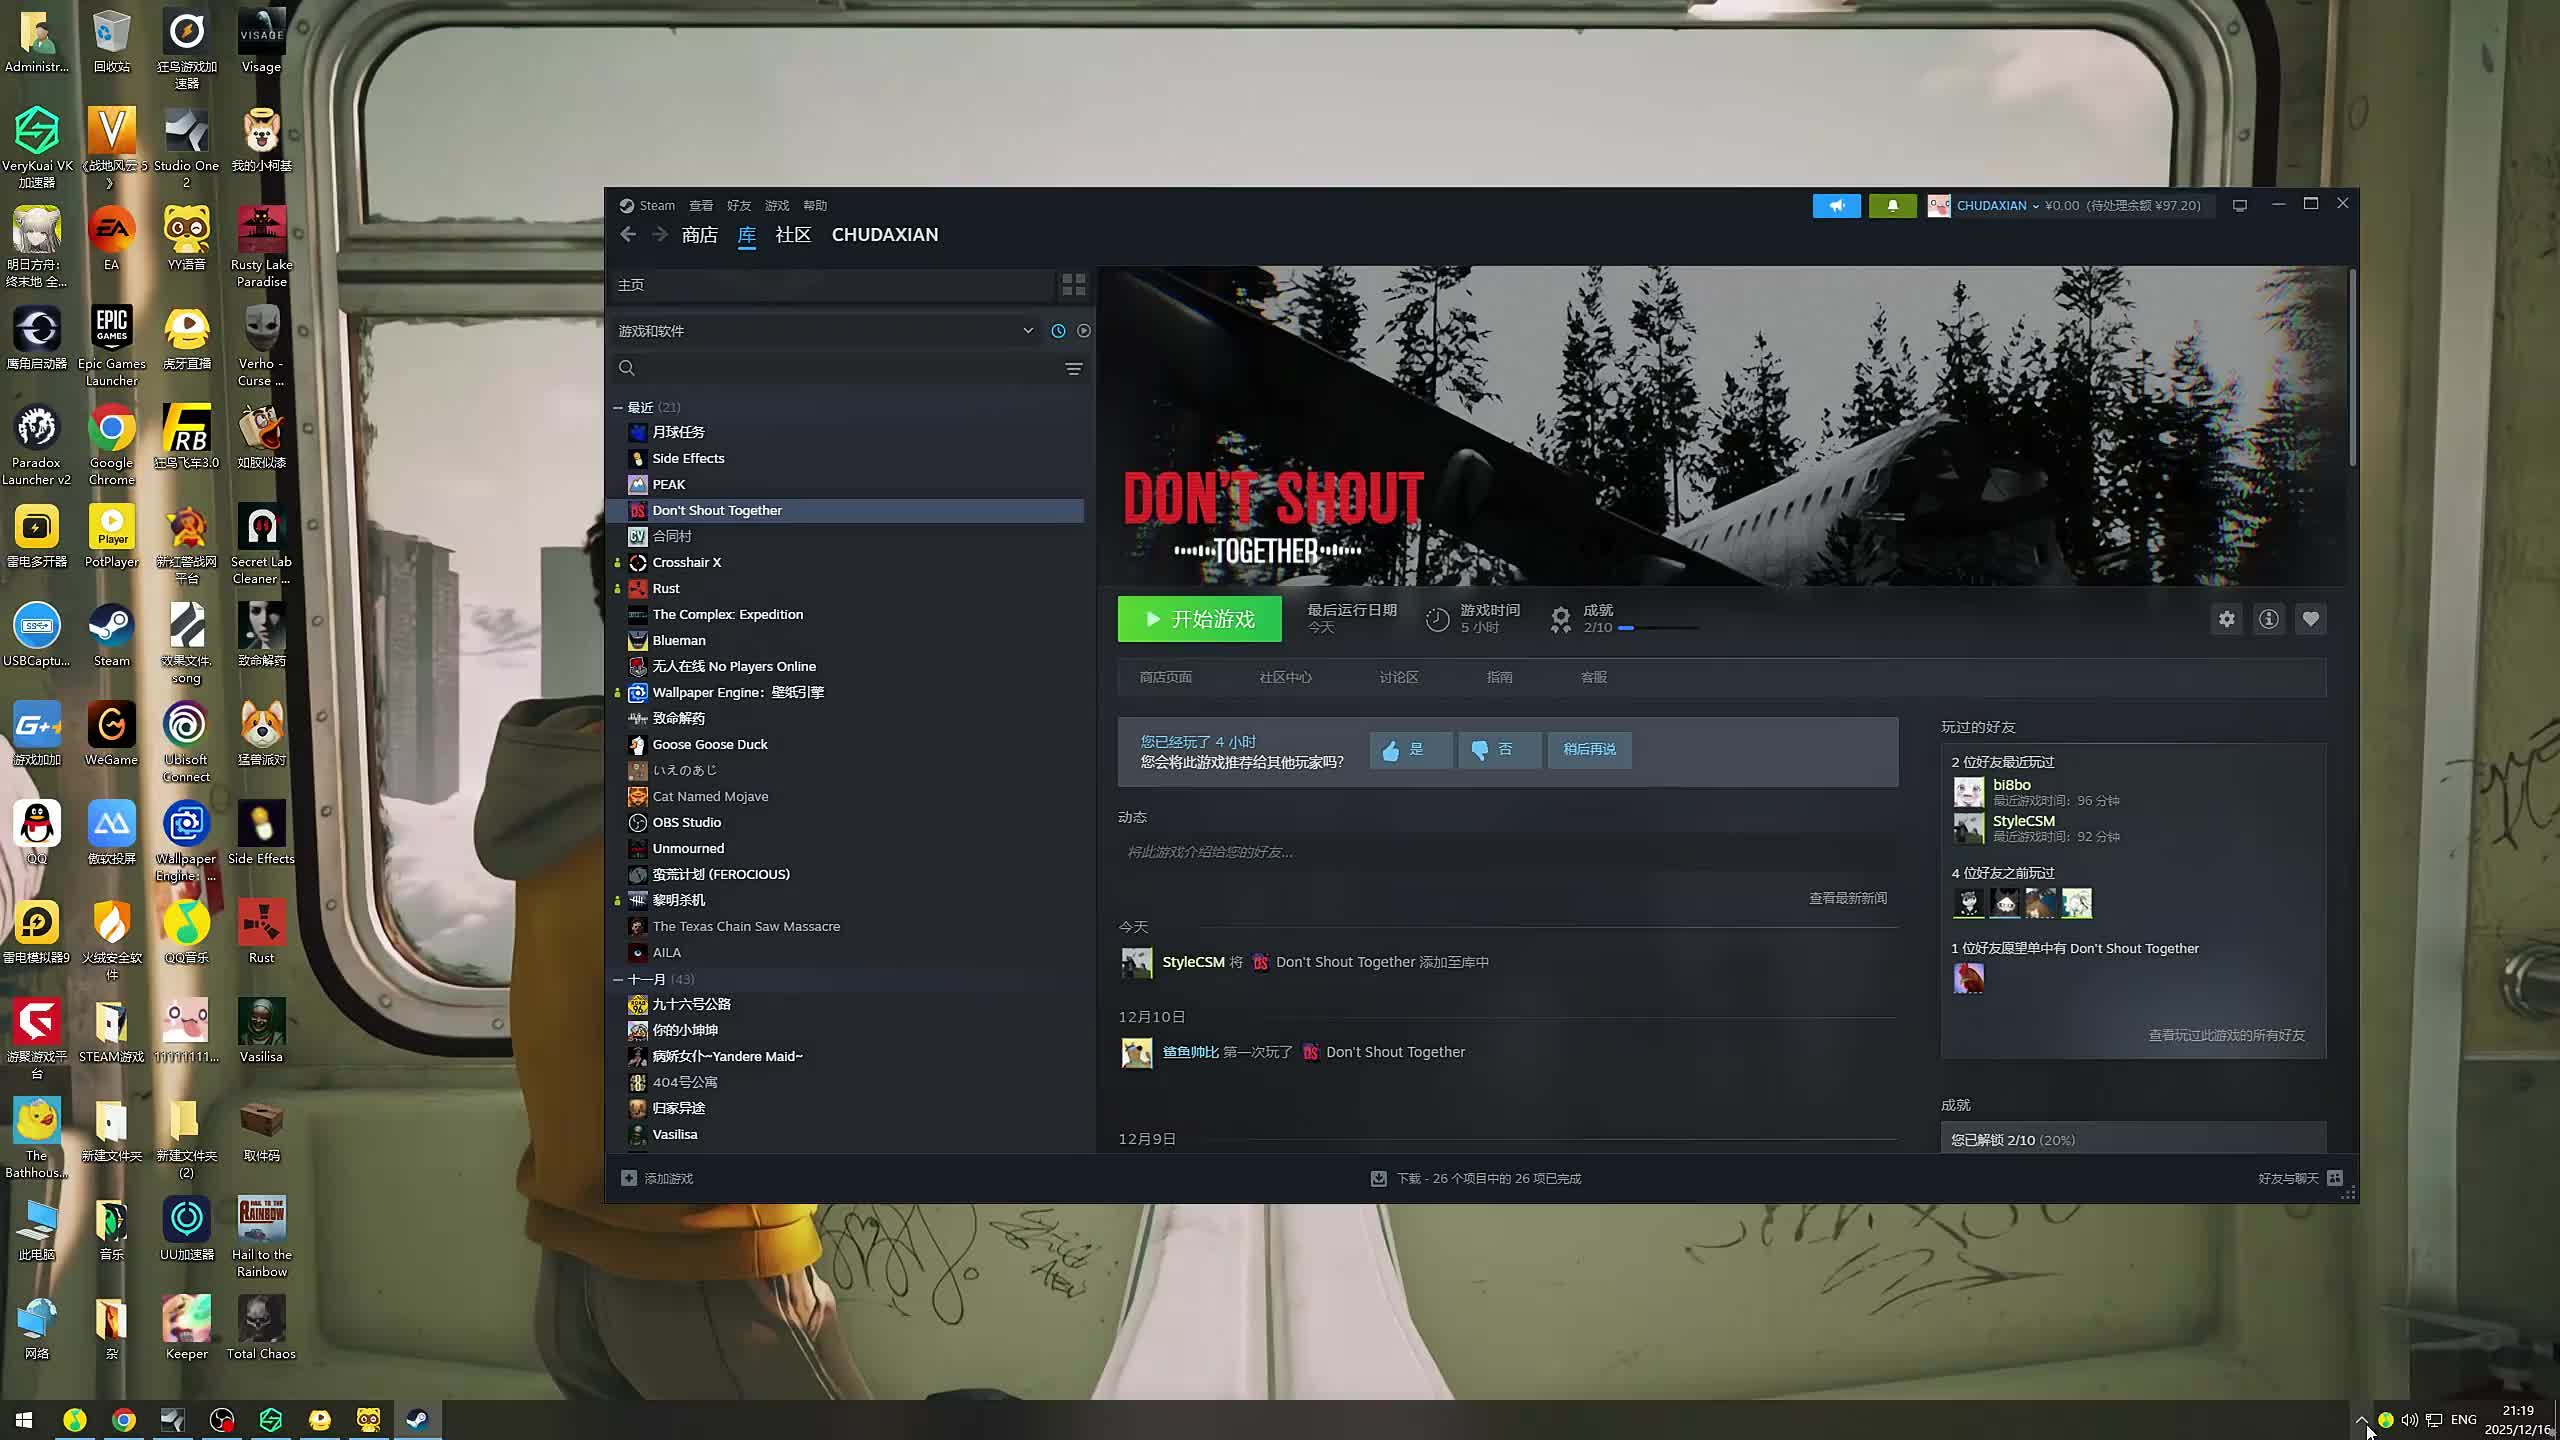Recommend game with thumbs-up 是 button
The width and height of the screenshot is (2560, 1440).
[x=1410, y=750]
